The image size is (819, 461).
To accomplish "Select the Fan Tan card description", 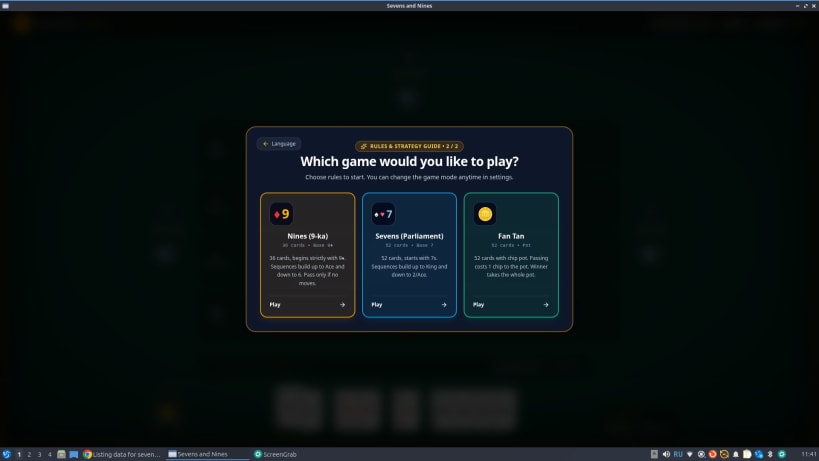I will coord(511,266).
